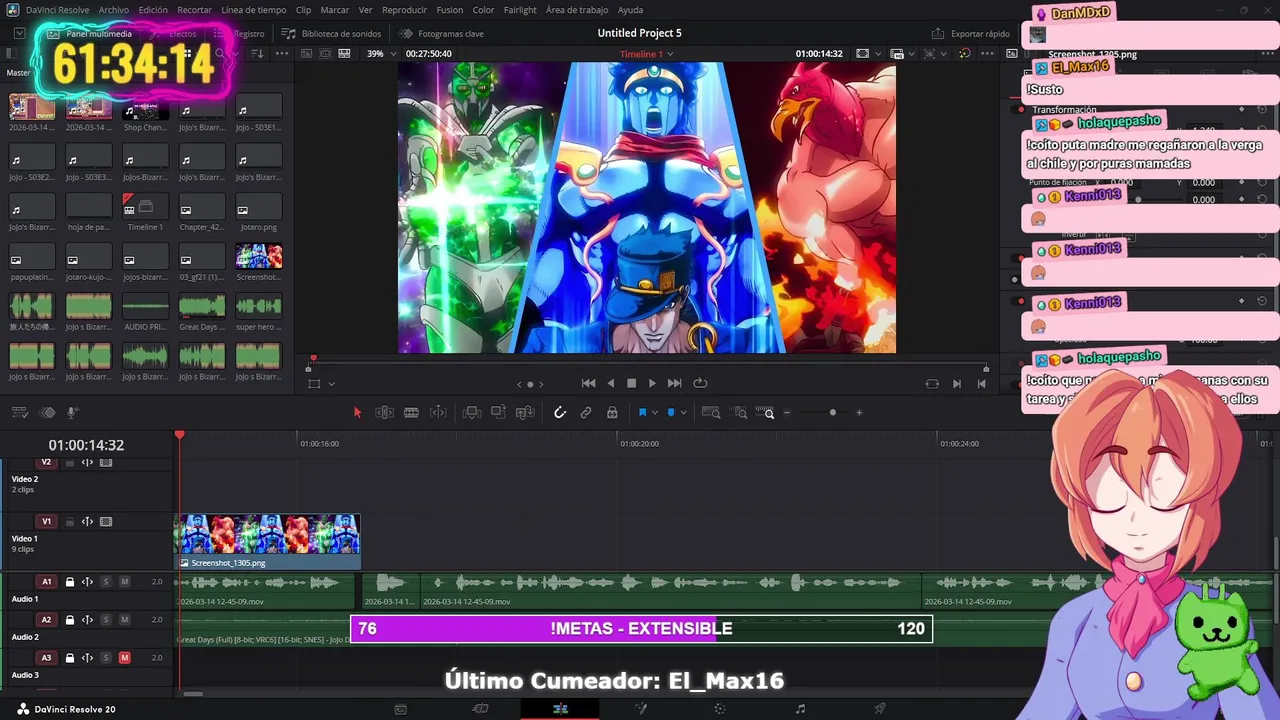Open the Fusion menu
Image resolution: width=1280 pixels, height=720 pixels.
tap(450, 10)
